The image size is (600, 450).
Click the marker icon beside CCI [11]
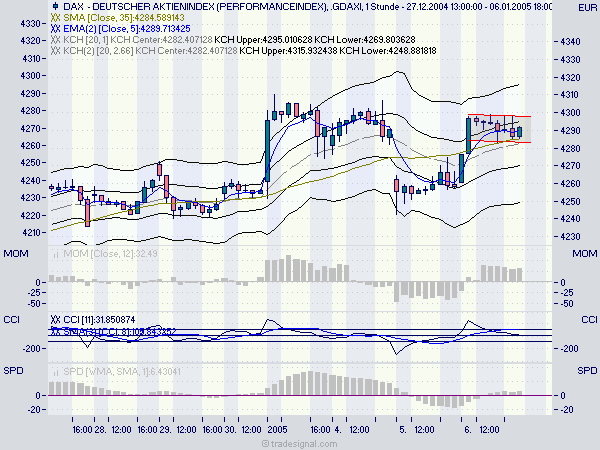pyautogui.click(x=55, y=320)
